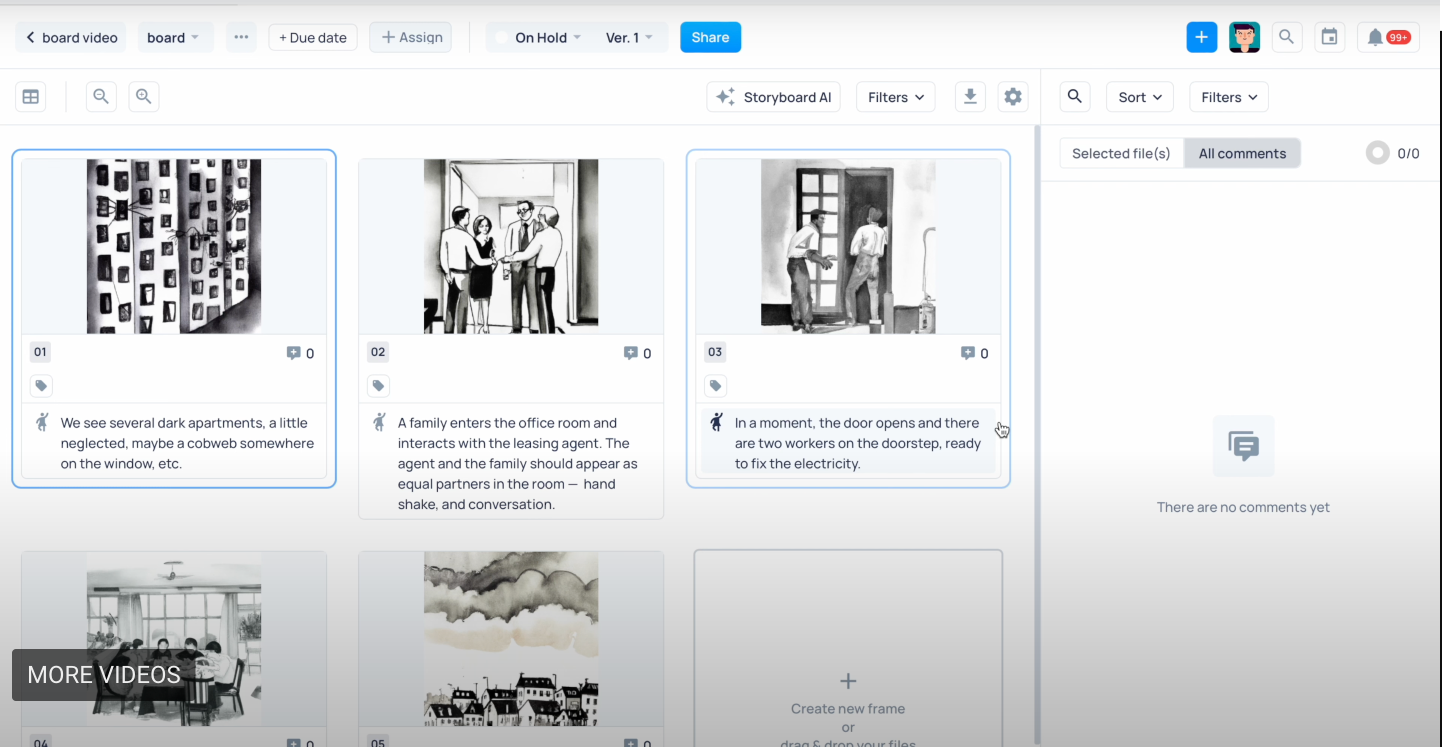The height and width of the screenshot is (747, 1442).
Task: Expand the Sort dropdown in comments panel
Action: point(1139,97)
